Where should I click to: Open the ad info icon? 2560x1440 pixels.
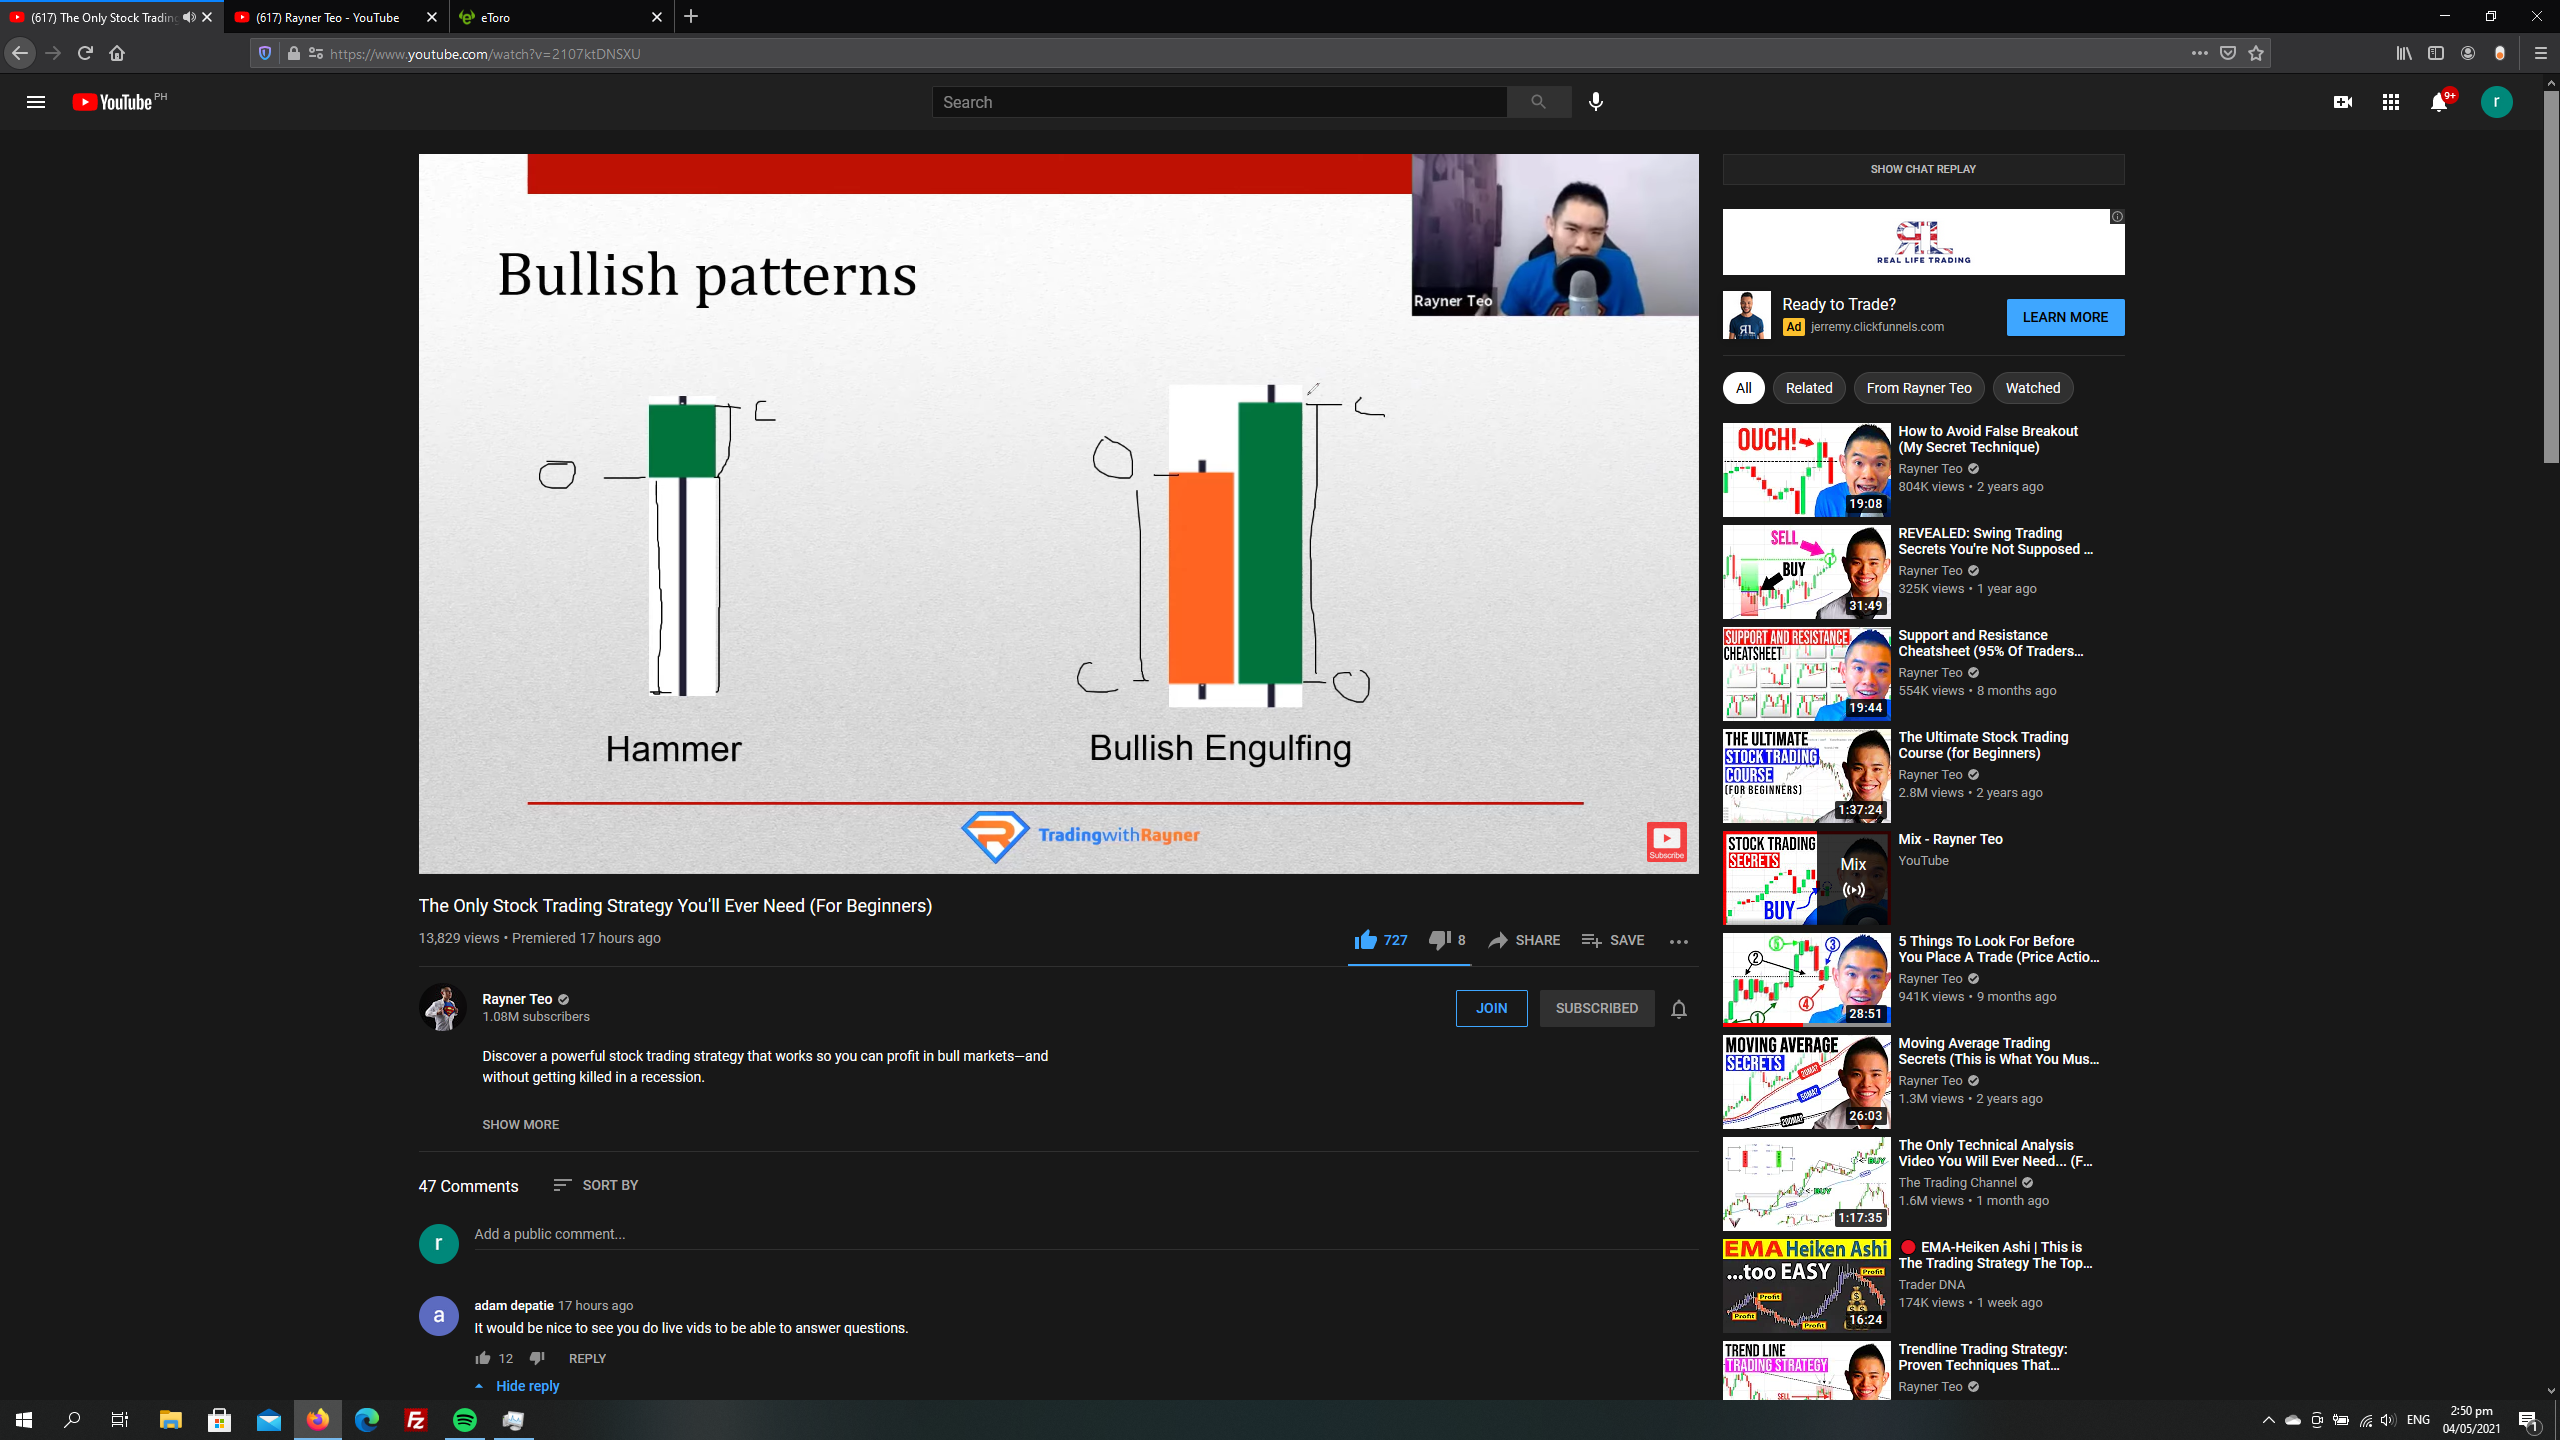point(2117,217)
